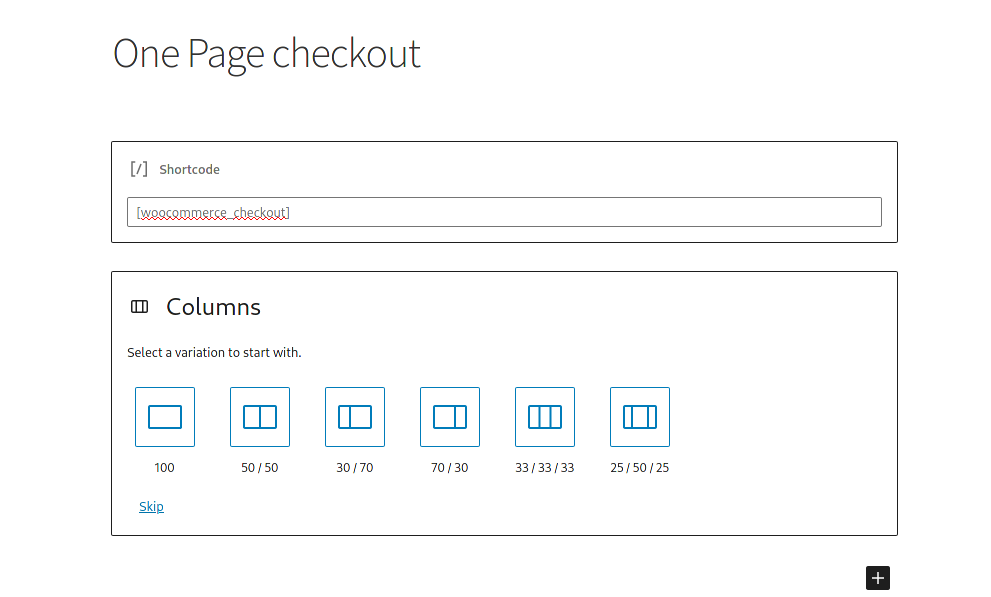
Task: Click the '30 / 70' layout label
Action: (355, 467)
